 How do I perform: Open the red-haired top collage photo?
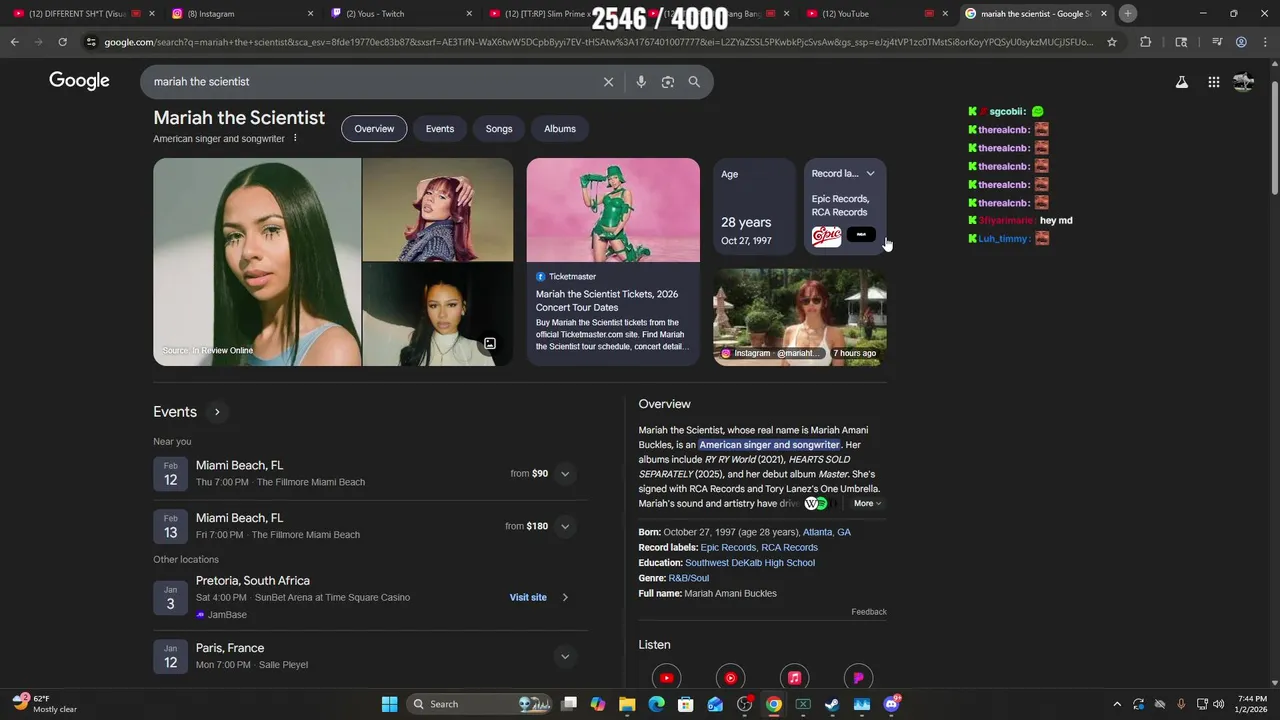click(x=438, y=209)
